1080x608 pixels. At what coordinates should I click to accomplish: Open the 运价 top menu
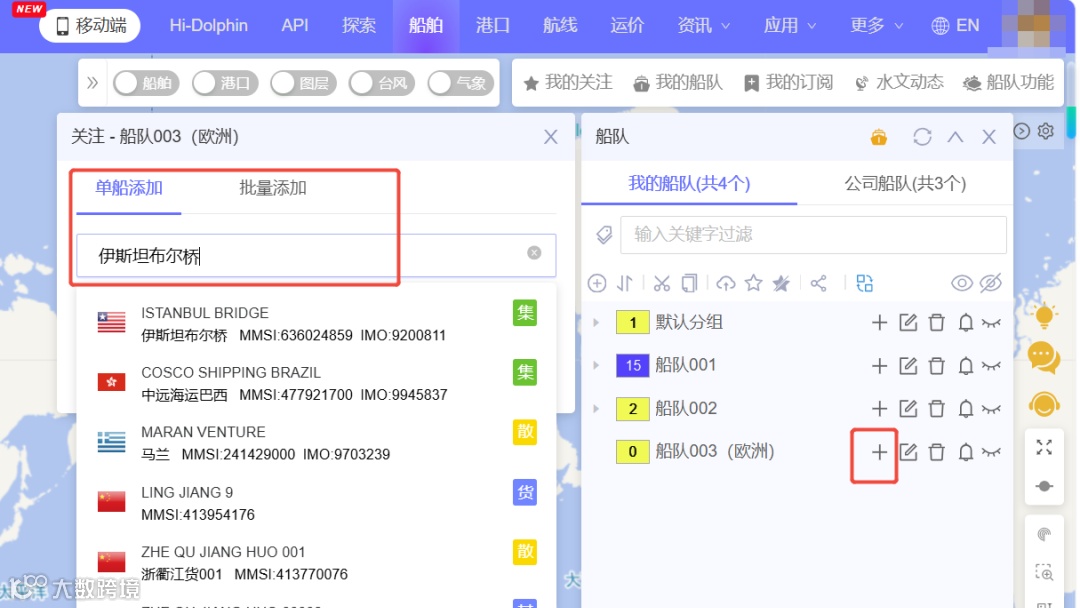627,25
